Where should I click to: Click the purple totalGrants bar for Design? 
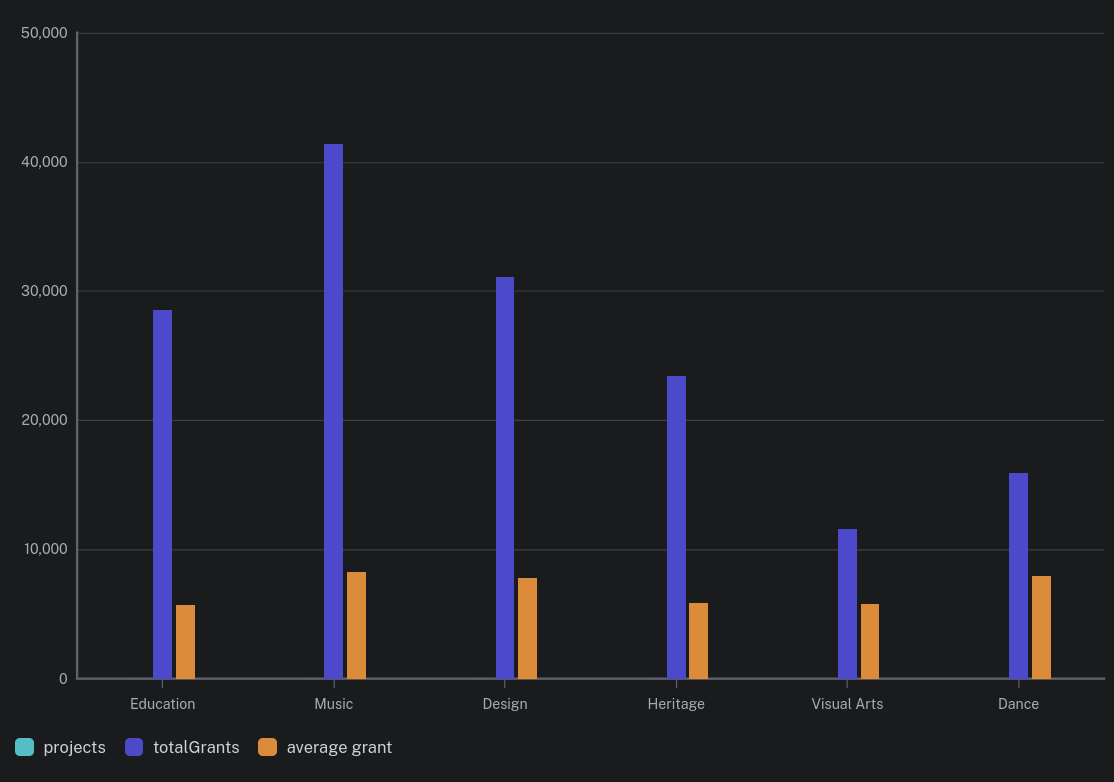click(x=504, y=475)
